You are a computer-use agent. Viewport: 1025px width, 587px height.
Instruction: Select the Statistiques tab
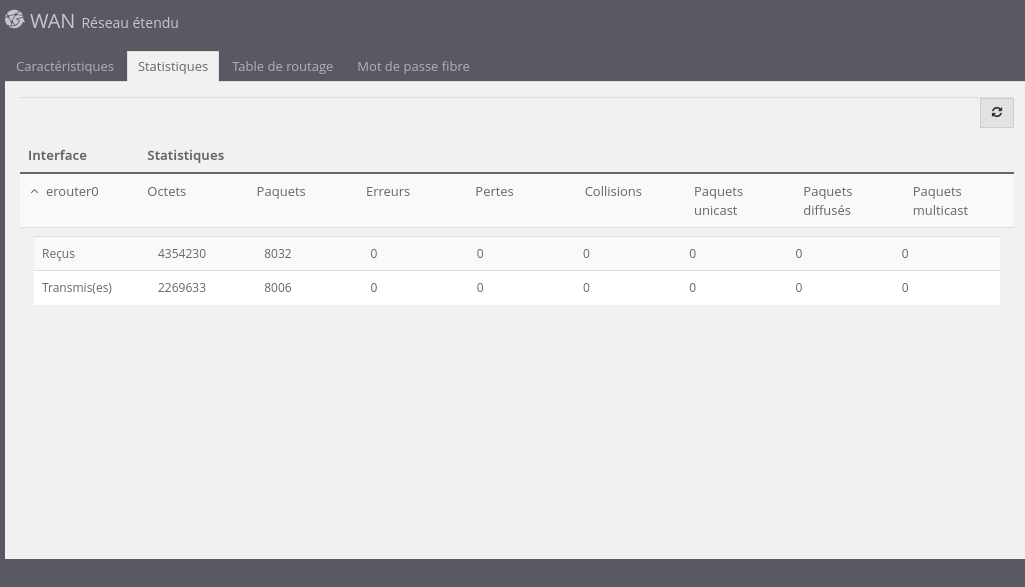click(x=173, y=66)
